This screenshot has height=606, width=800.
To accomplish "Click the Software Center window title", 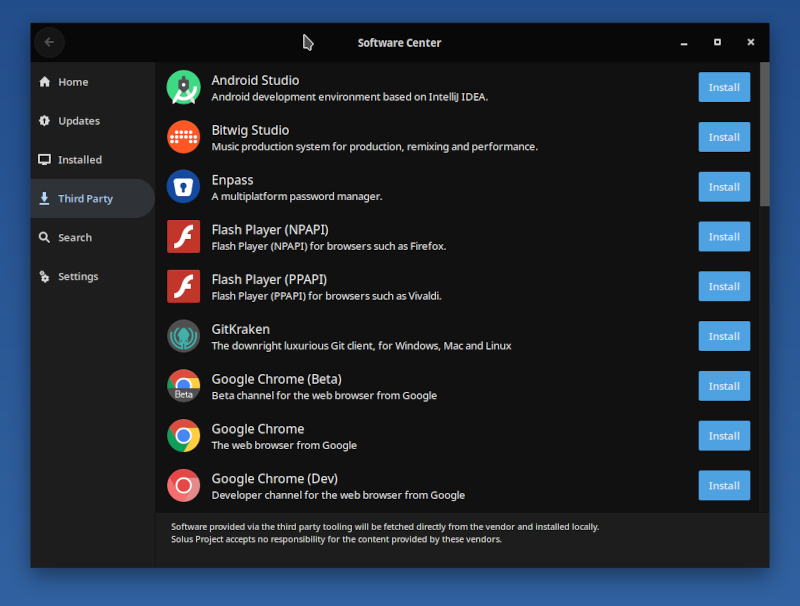I will tap(399, 43).
